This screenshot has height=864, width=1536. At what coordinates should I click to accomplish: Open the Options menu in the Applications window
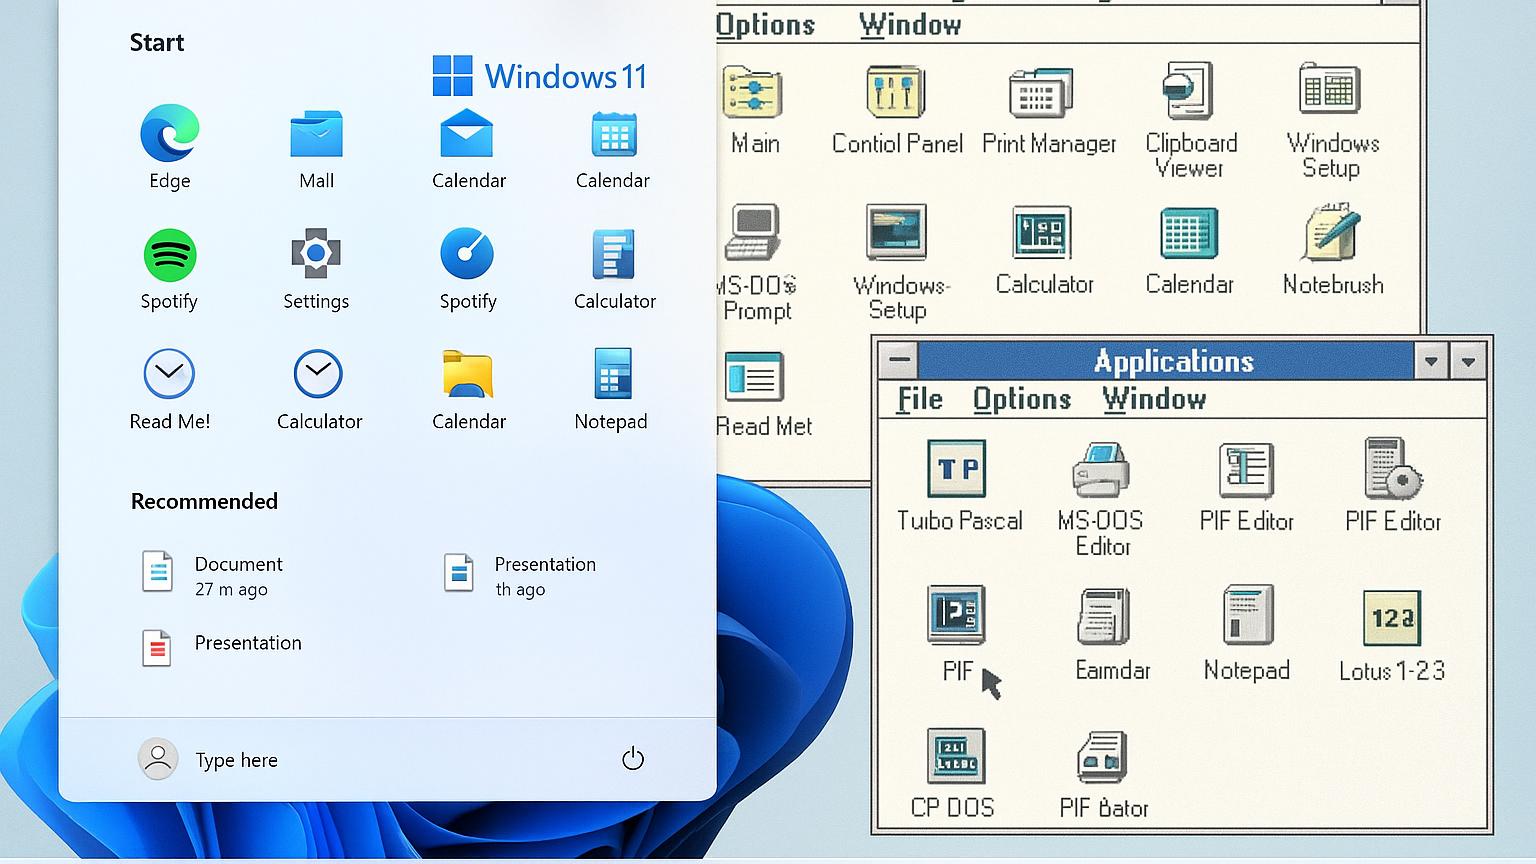(x=1021, y=399)
